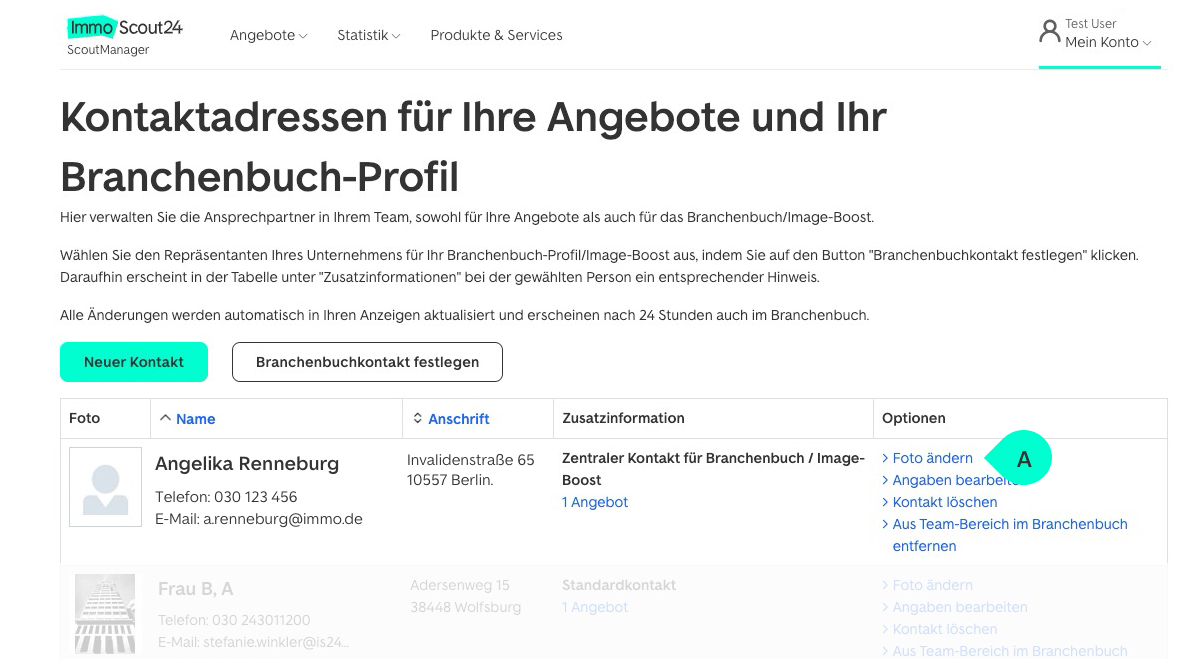Click the chevron before Kontakt löschen
1199x659 pixels.
coord(886,502)
